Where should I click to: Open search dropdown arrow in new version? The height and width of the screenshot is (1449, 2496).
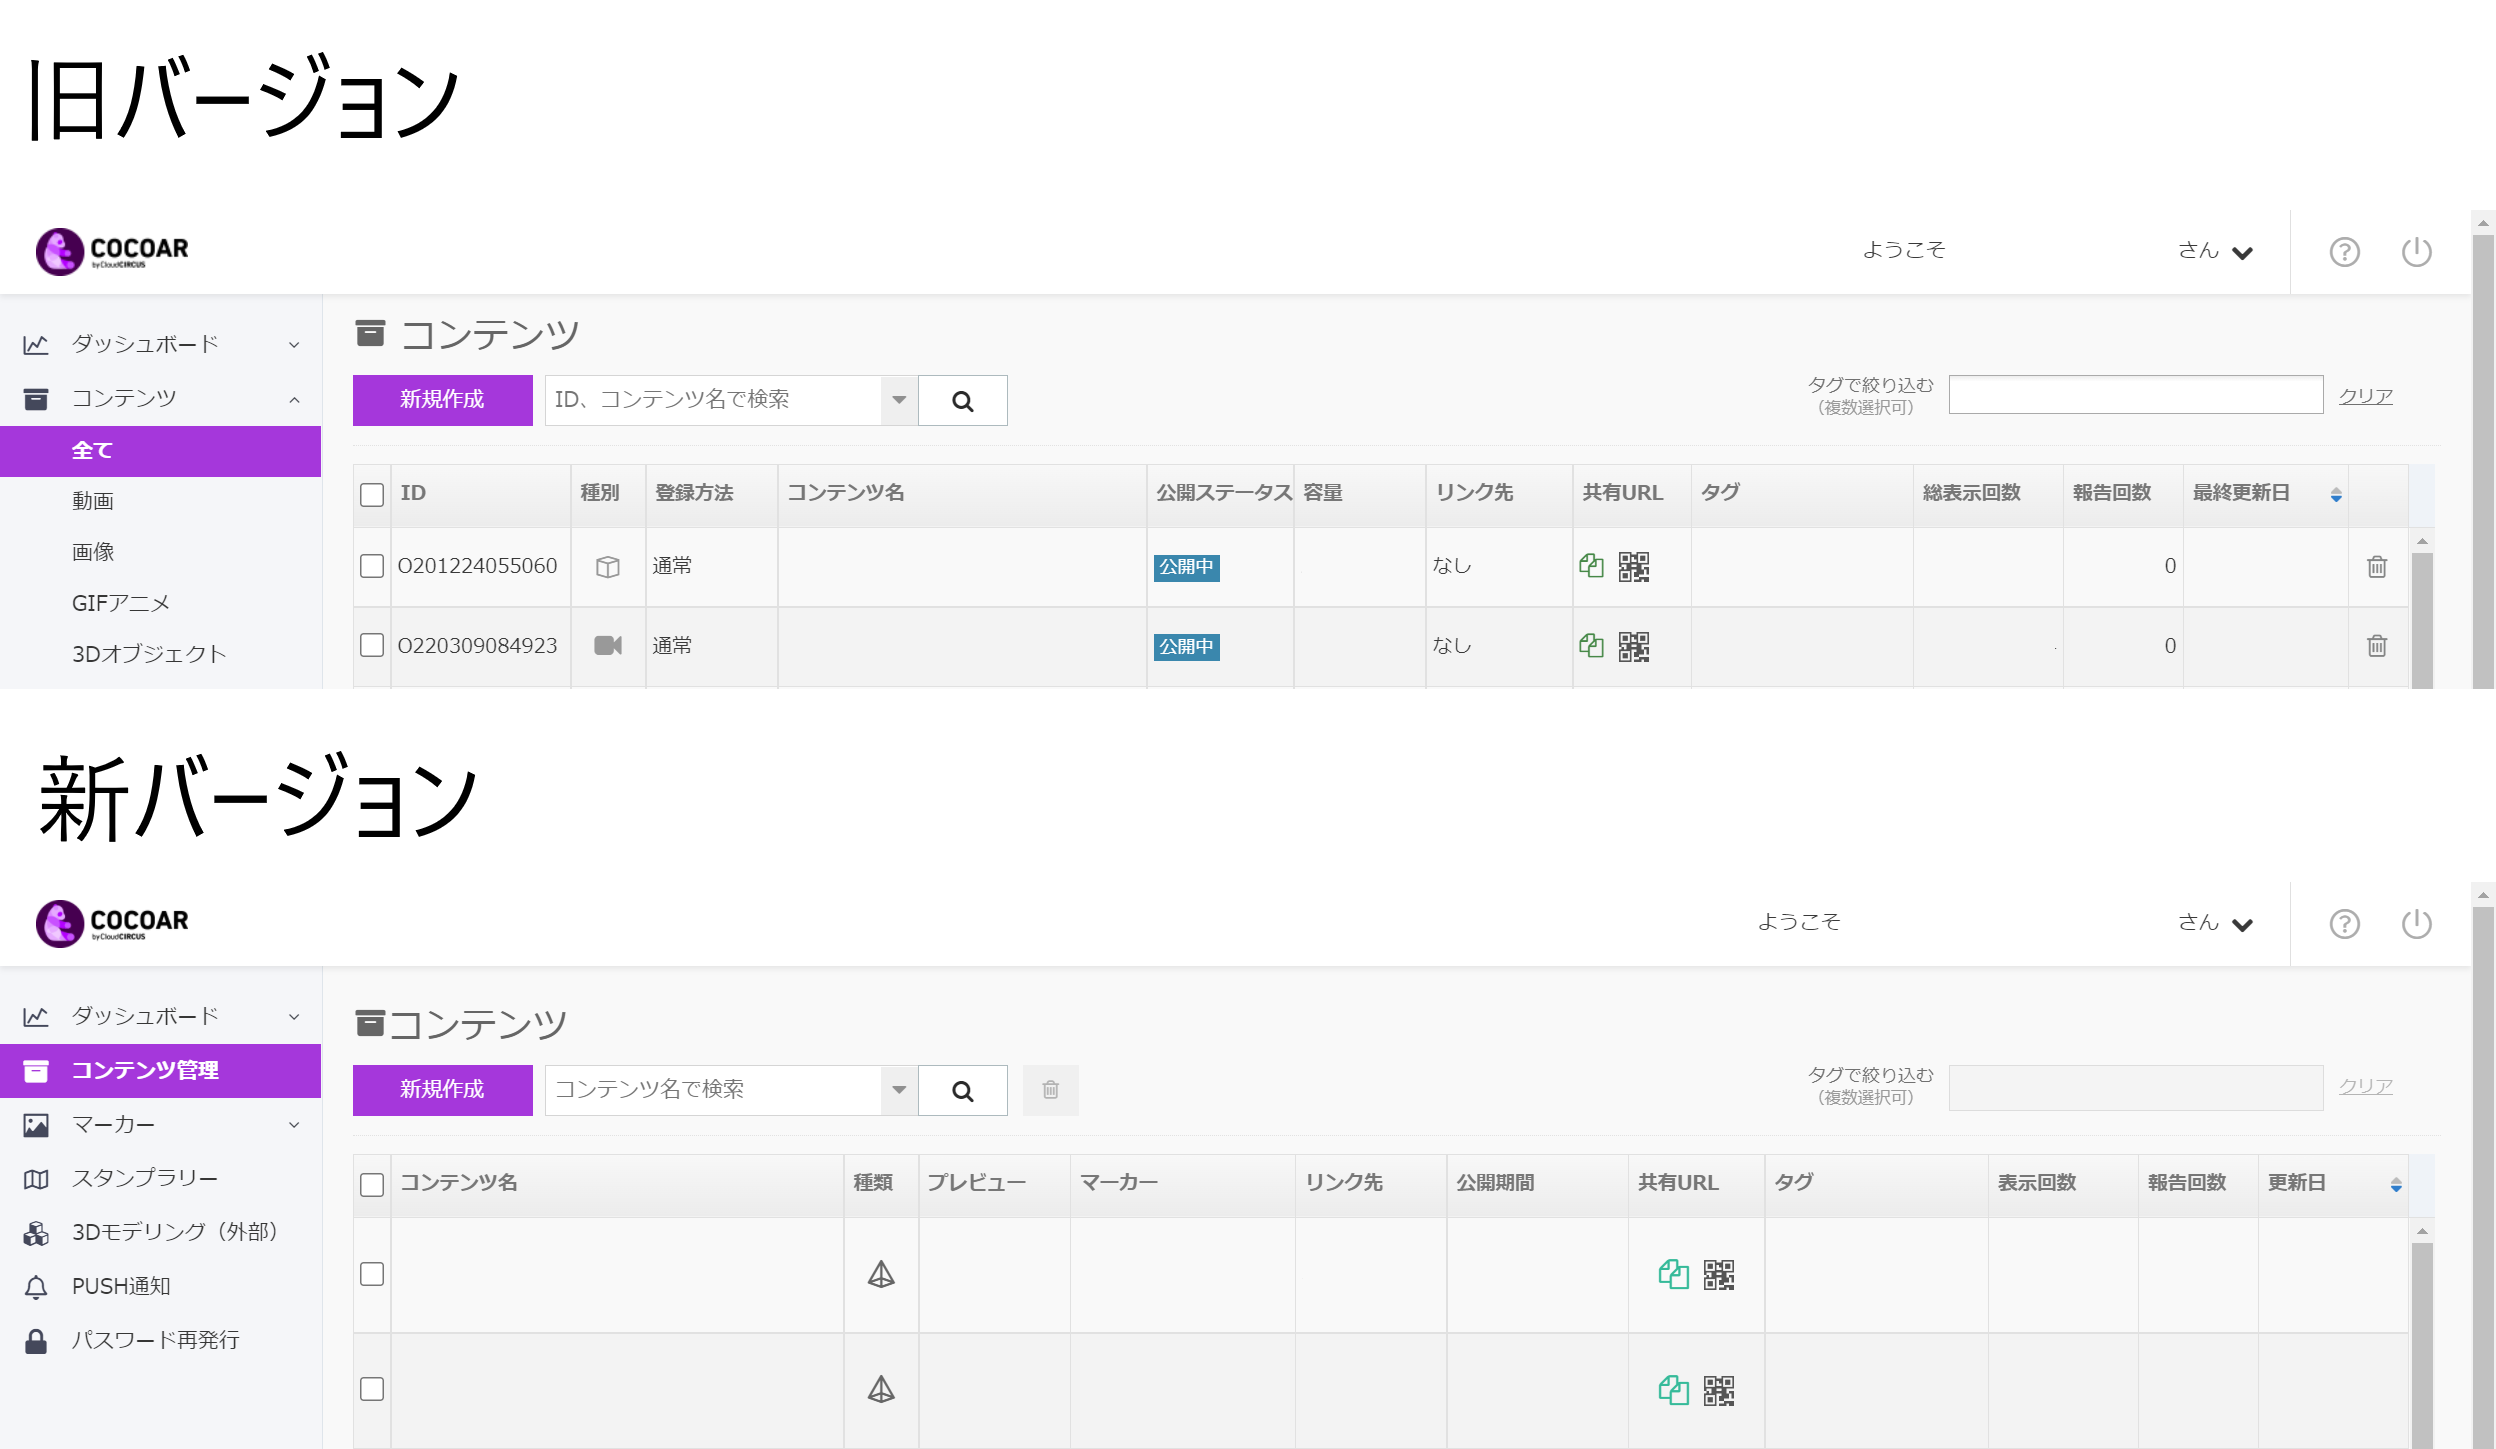[x=899, y=1090]
